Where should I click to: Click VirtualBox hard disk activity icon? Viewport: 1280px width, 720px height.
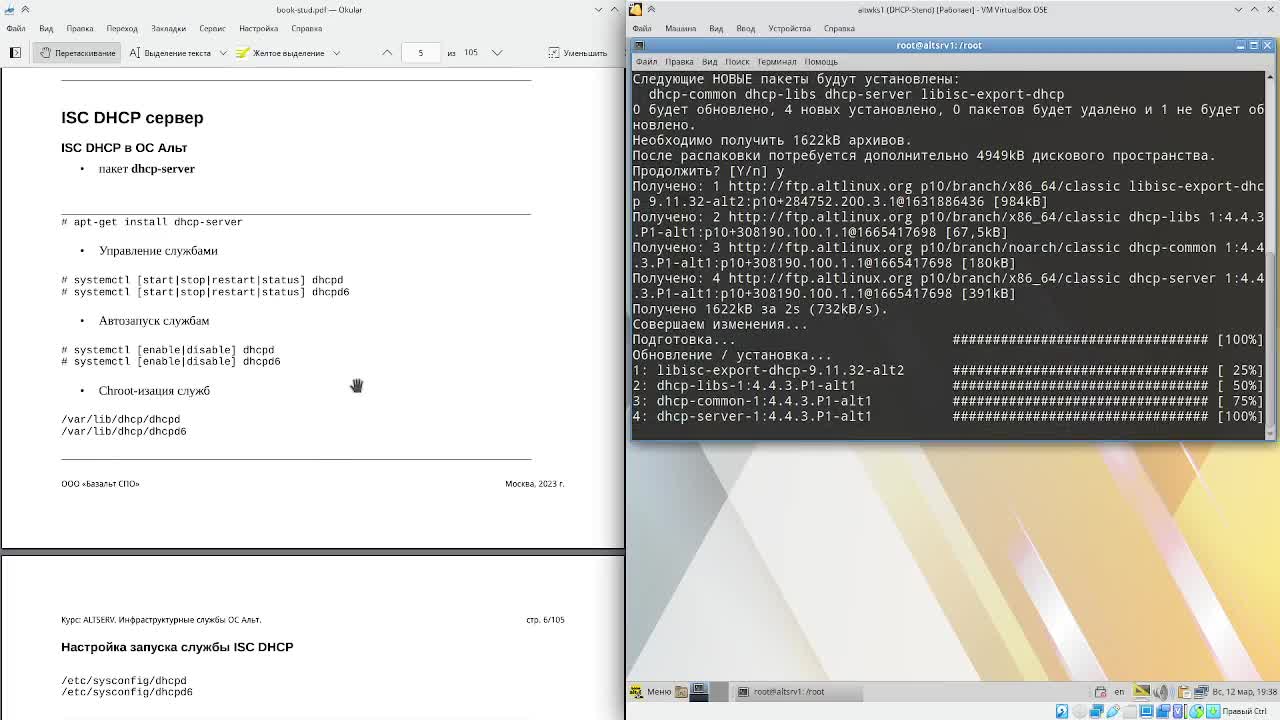(x=1062, y=711)
